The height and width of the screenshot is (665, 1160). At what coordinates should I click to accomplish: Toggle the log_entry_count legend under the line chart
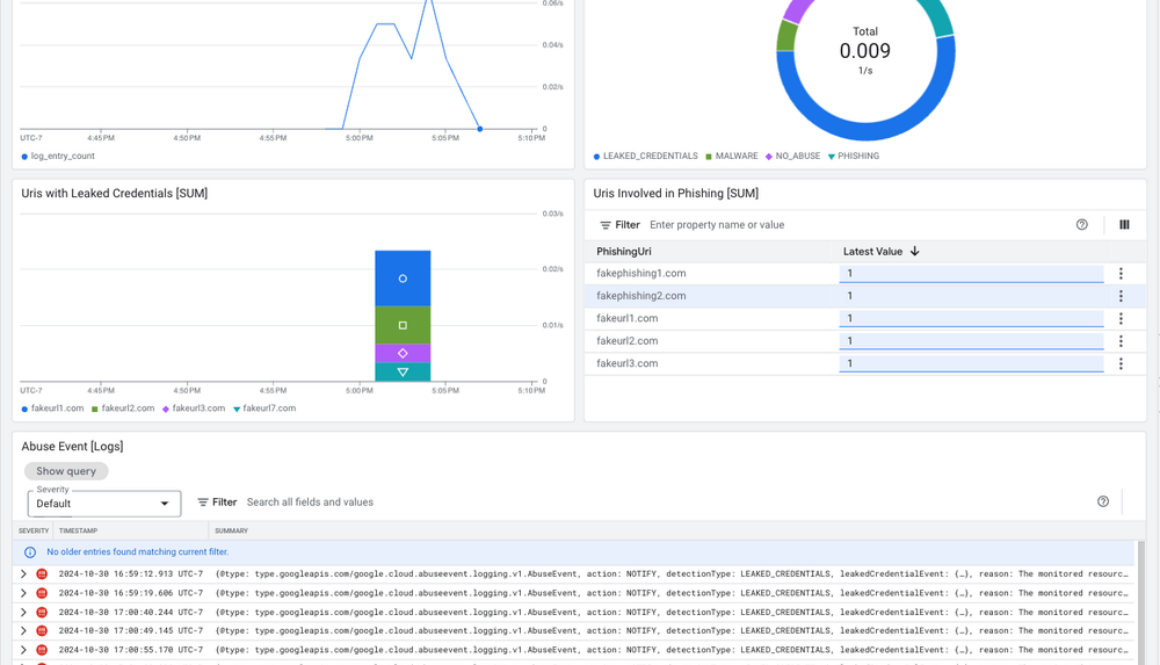(x=60, y=155)
